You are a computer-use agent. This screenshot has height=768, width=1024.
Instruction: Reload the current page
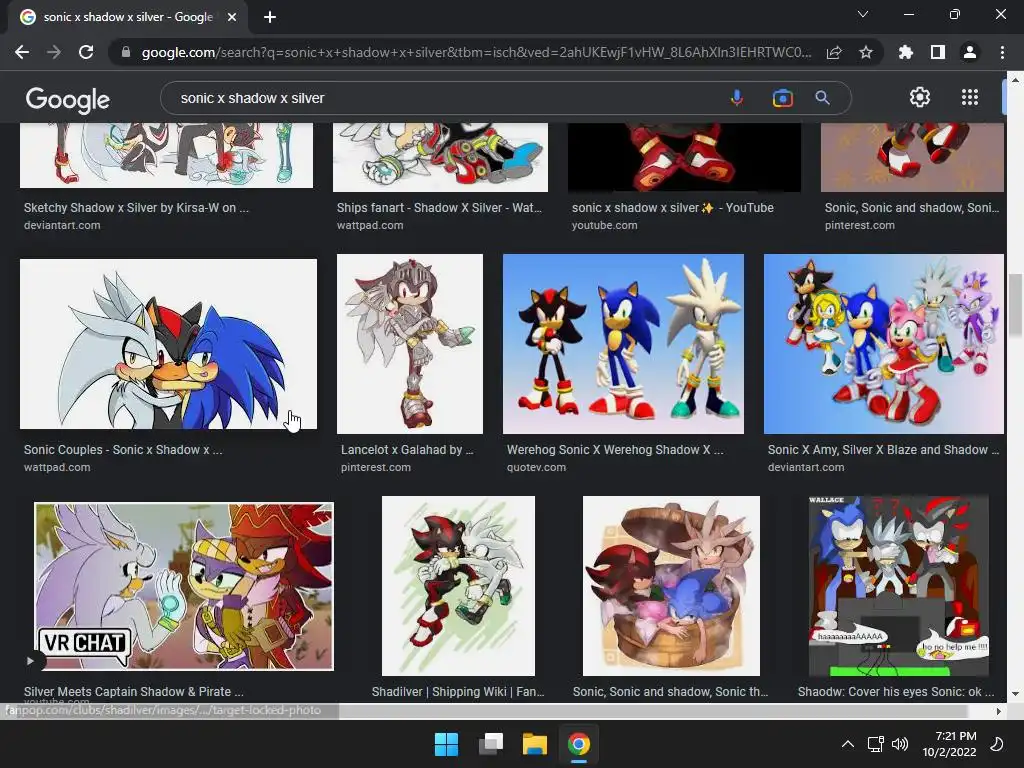pos(86,52)
